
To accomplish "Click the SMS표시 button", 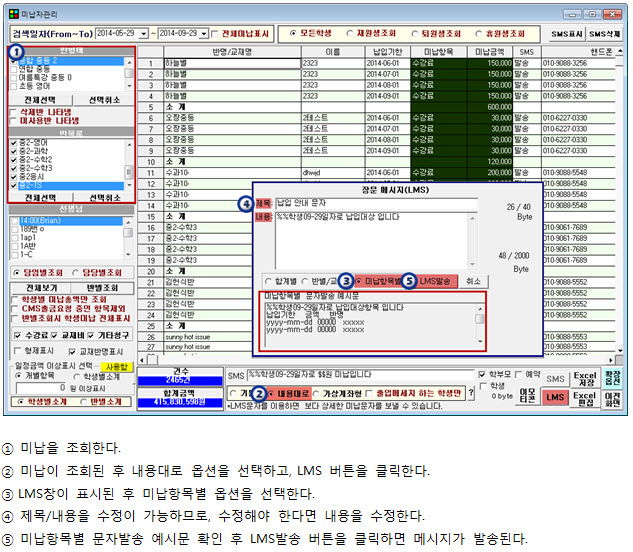I will pyautogui.click(x=567, y=34).
